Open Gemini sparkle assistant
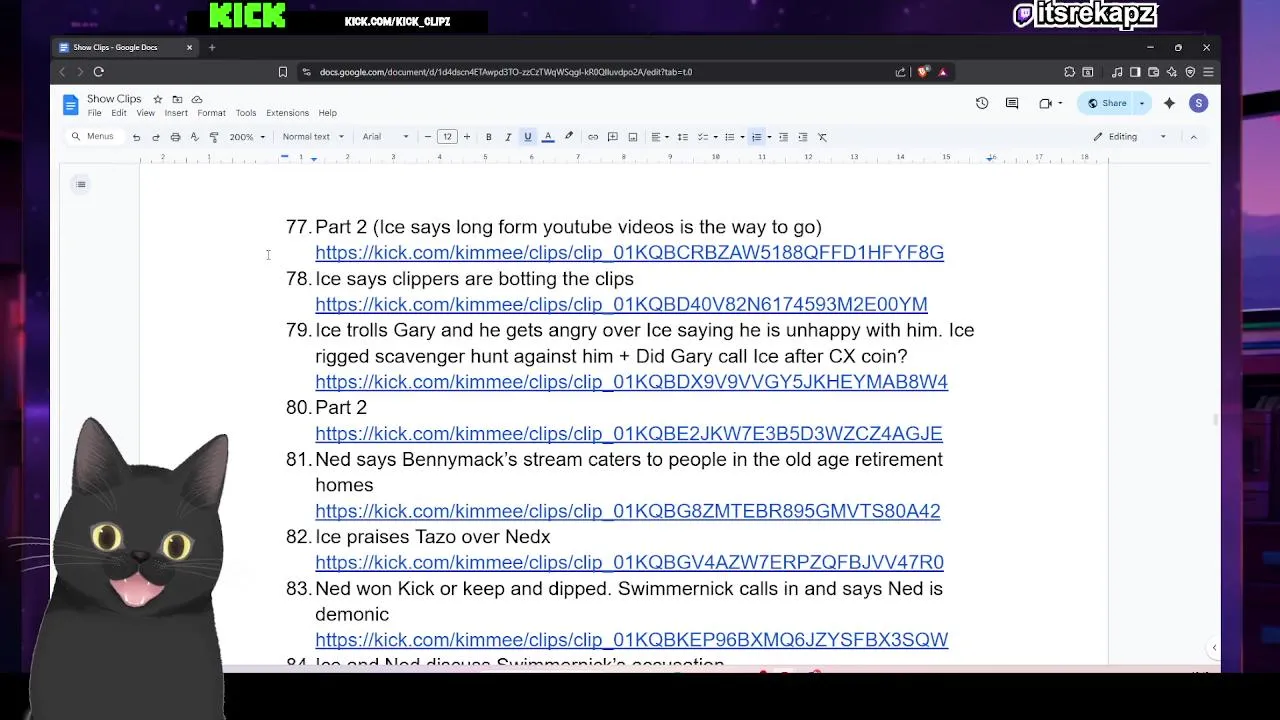The image size is (1280, 720). click(1169, 103)
